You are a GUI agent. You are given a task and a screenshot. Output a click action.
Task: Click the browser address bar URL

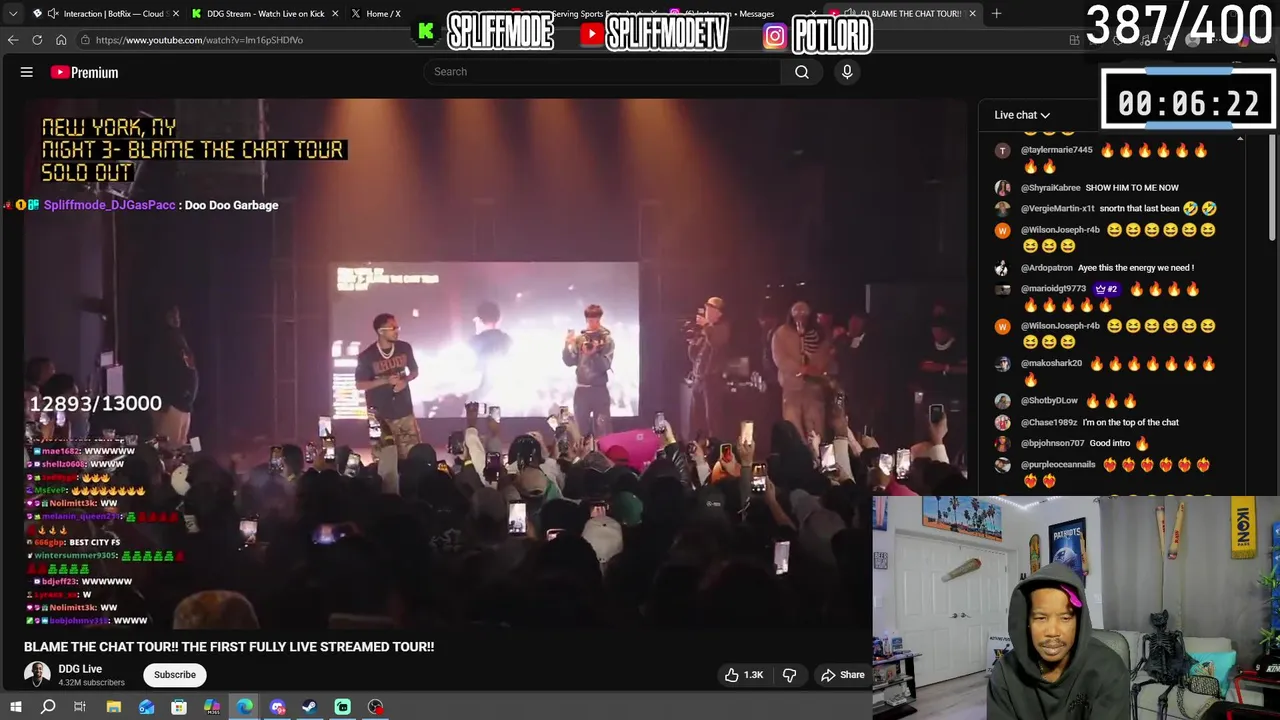[199, 40]
